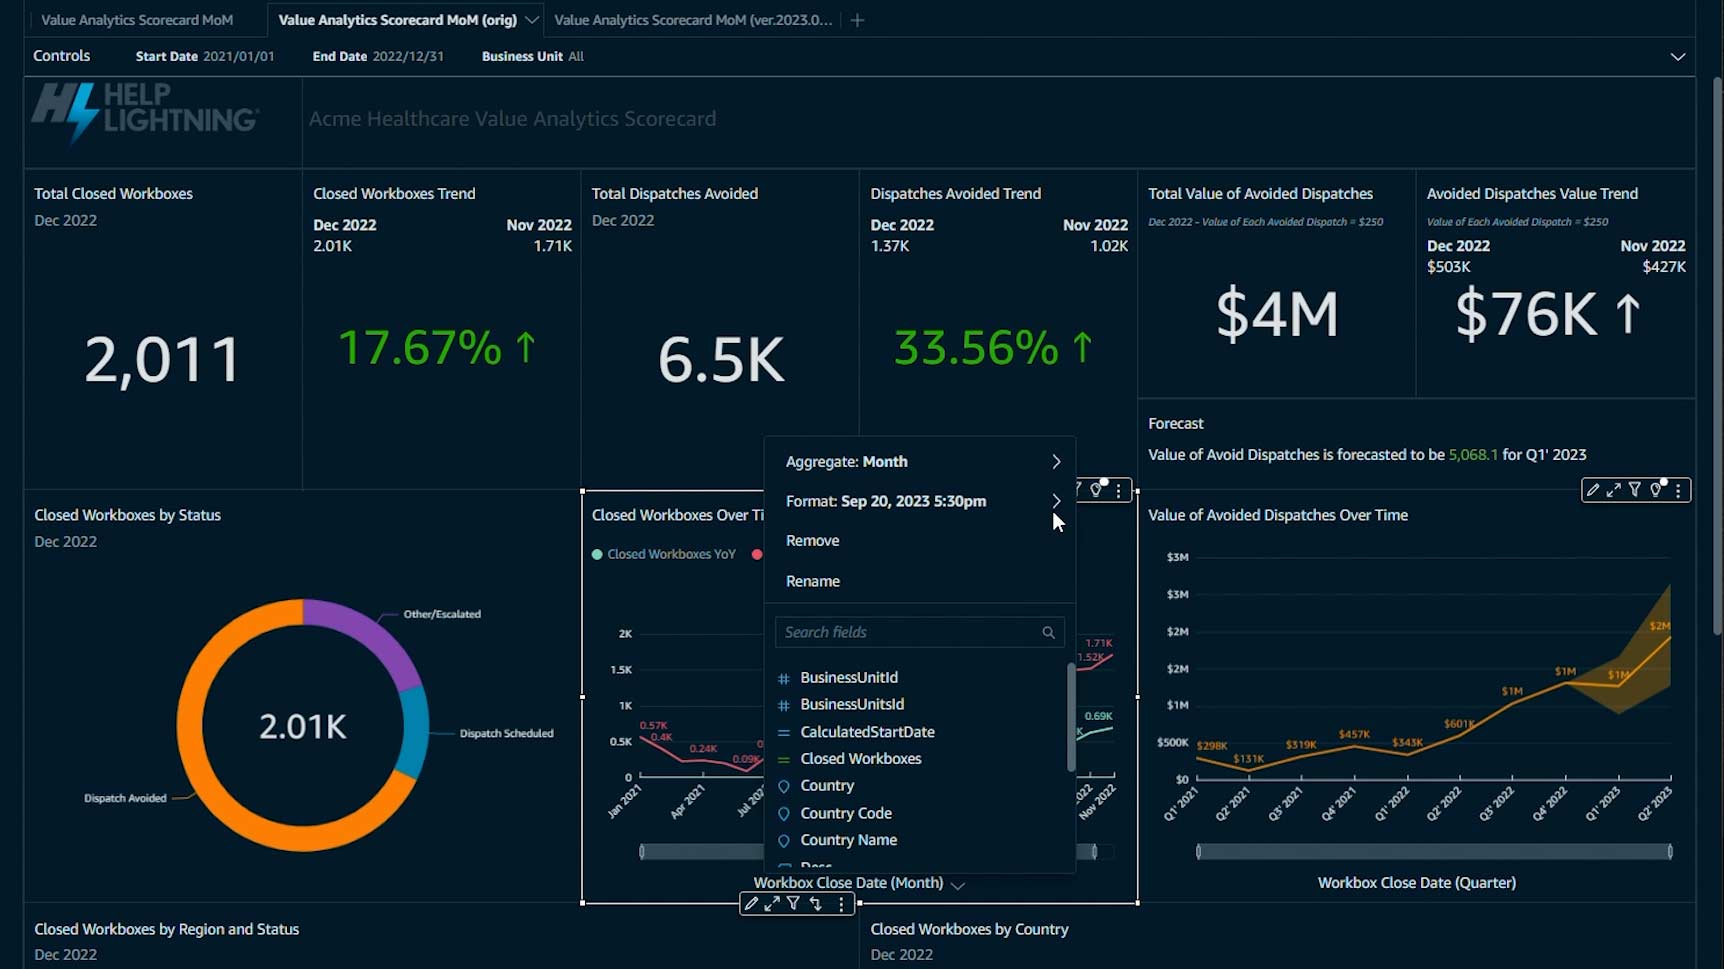1724x969 pixels.
Task: Open filter icon on Value of Avoided Dispatches chart
Action: (x=1635, y=490)
